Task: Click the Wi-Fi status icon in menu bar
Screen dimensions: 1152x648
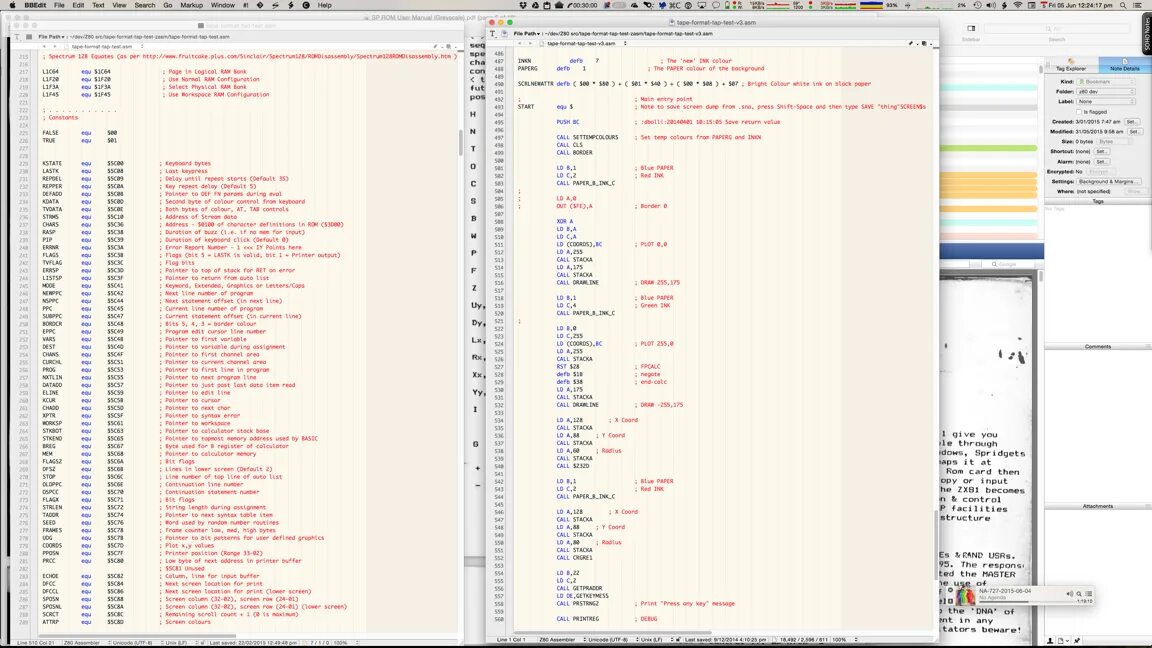Action: pyautogui.click(x=1018, y=5)
